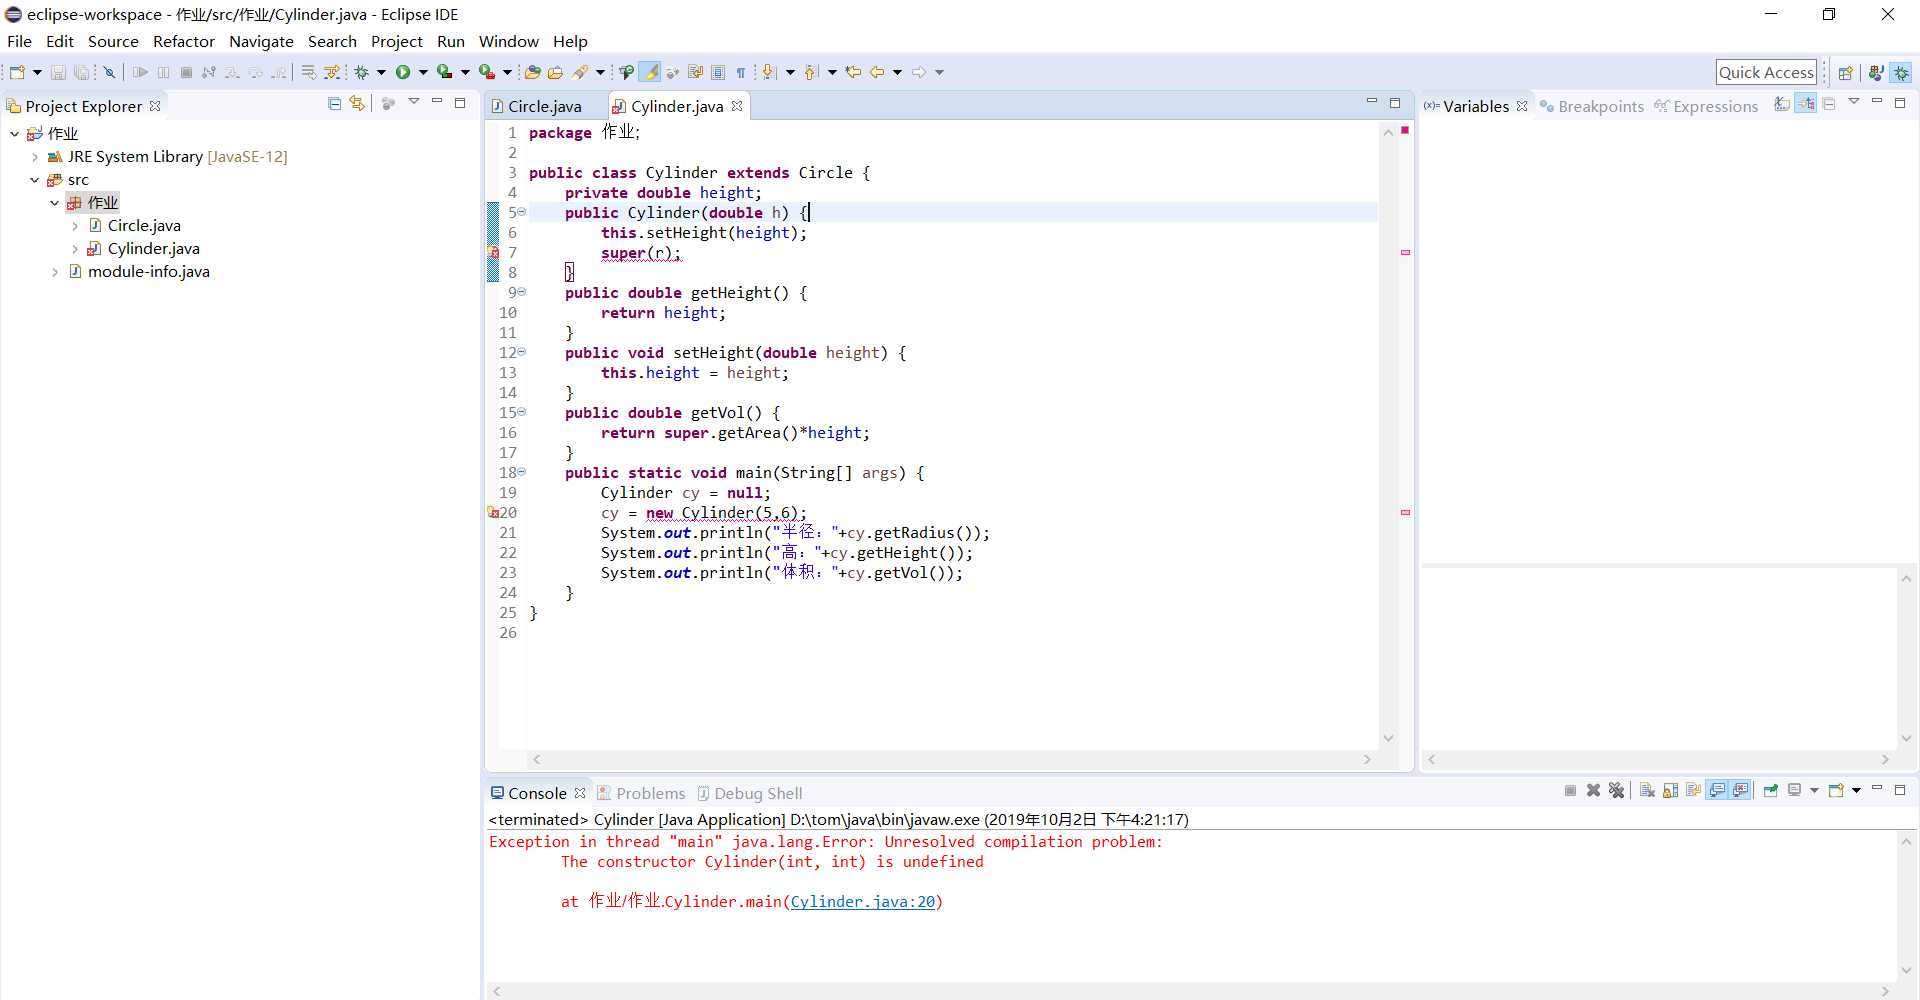Click the Coverage run icon
1920x1000 pixels.
pos(445,72)
